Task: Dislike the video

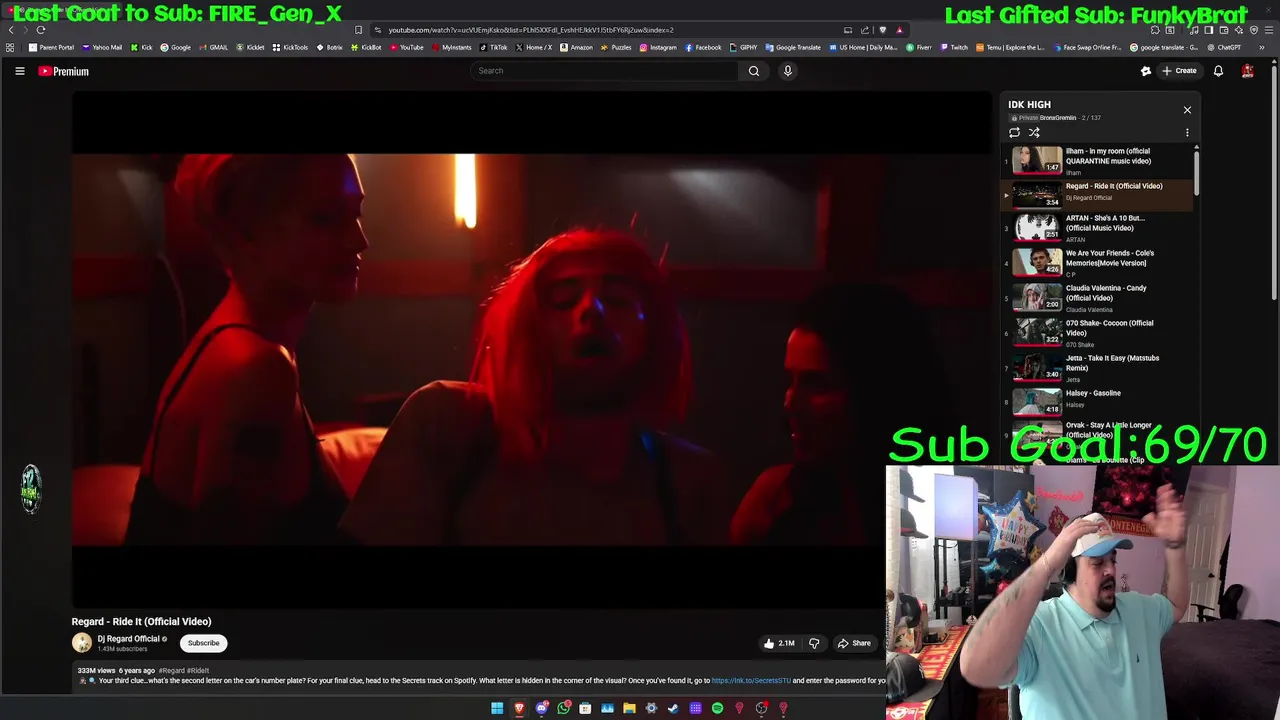Action: (x=814, y=643)
